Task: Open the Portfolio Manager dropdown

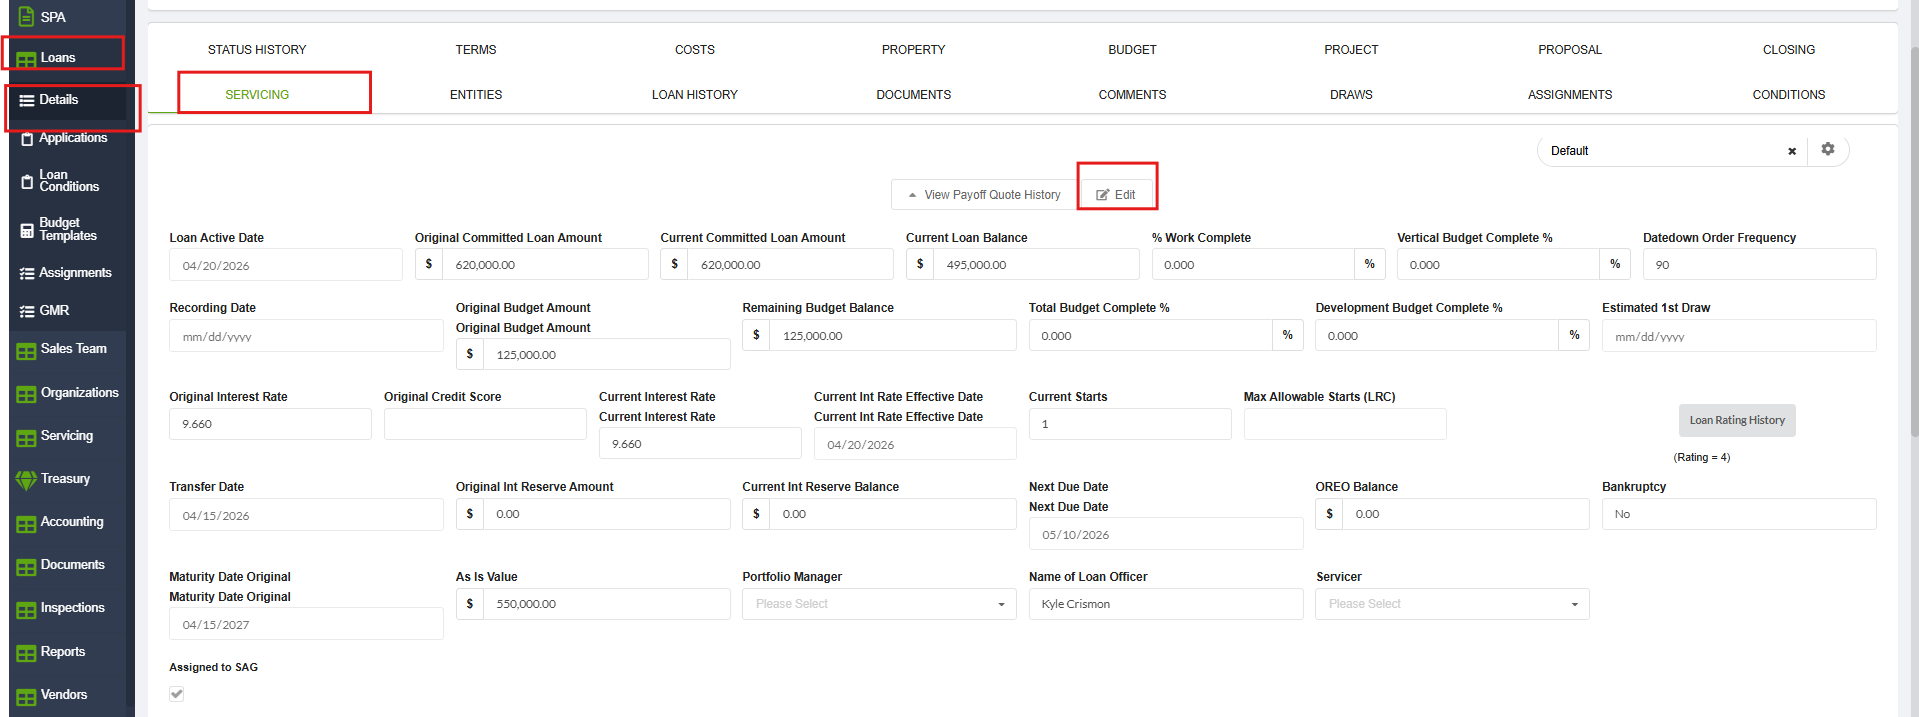Action: 879,604
